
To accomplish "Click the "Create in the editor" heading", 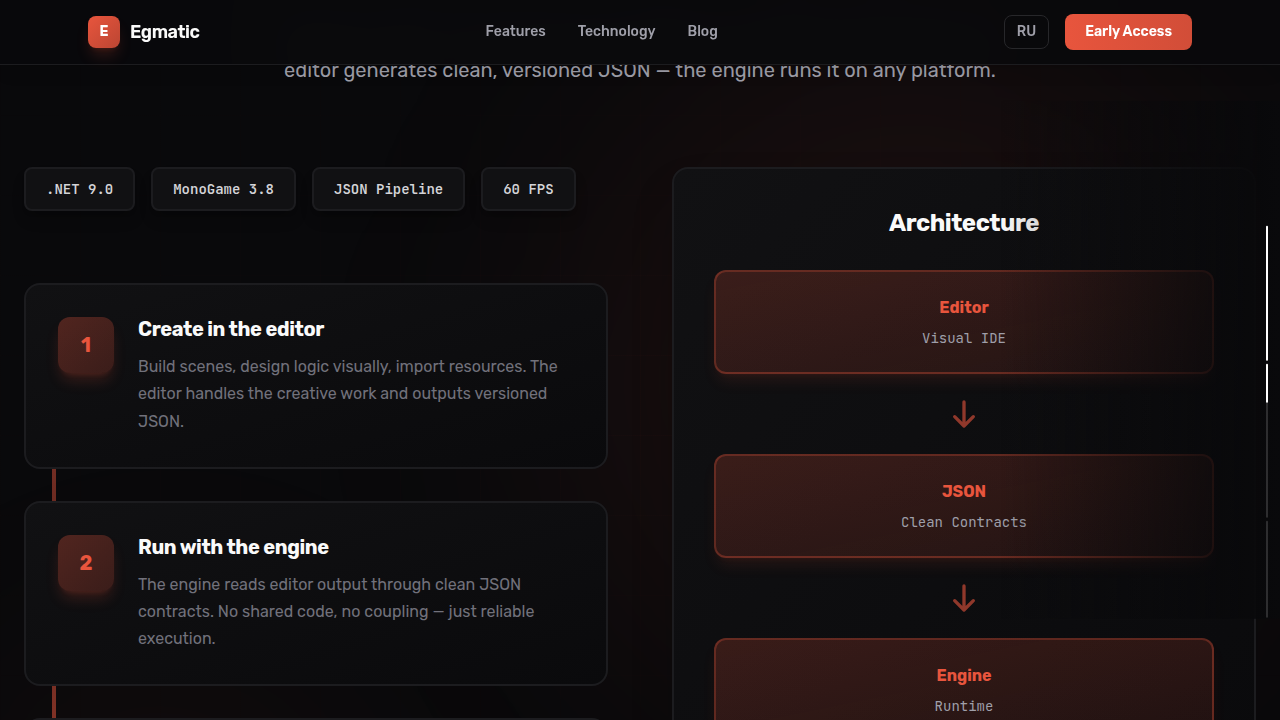I will (x=231, y=329).
